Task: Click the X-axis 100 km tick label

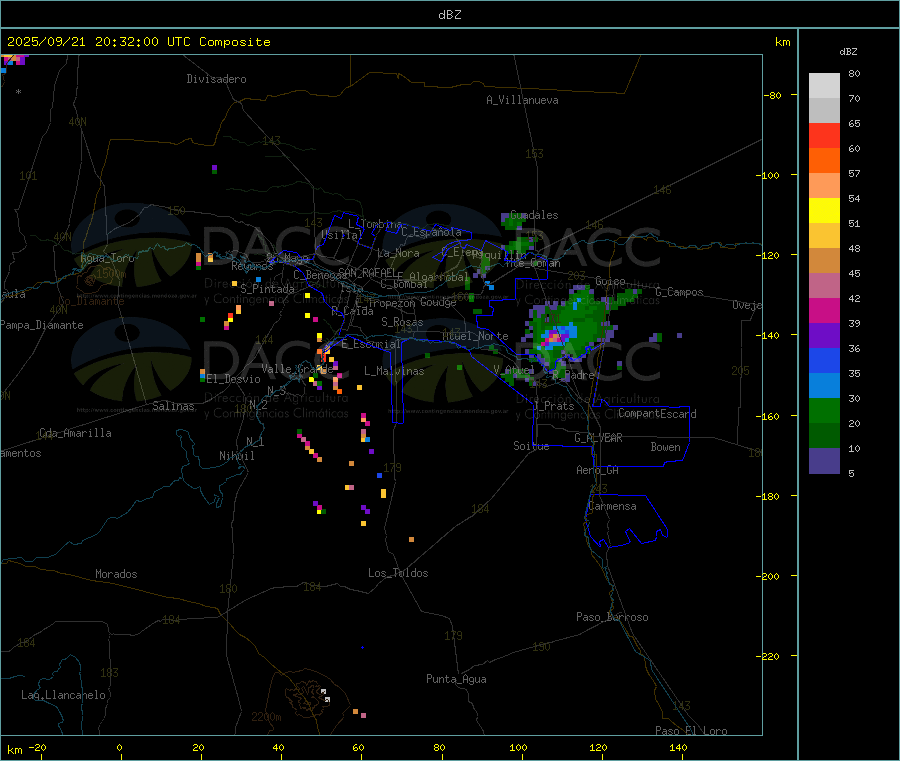Action: tap(518, 747)
